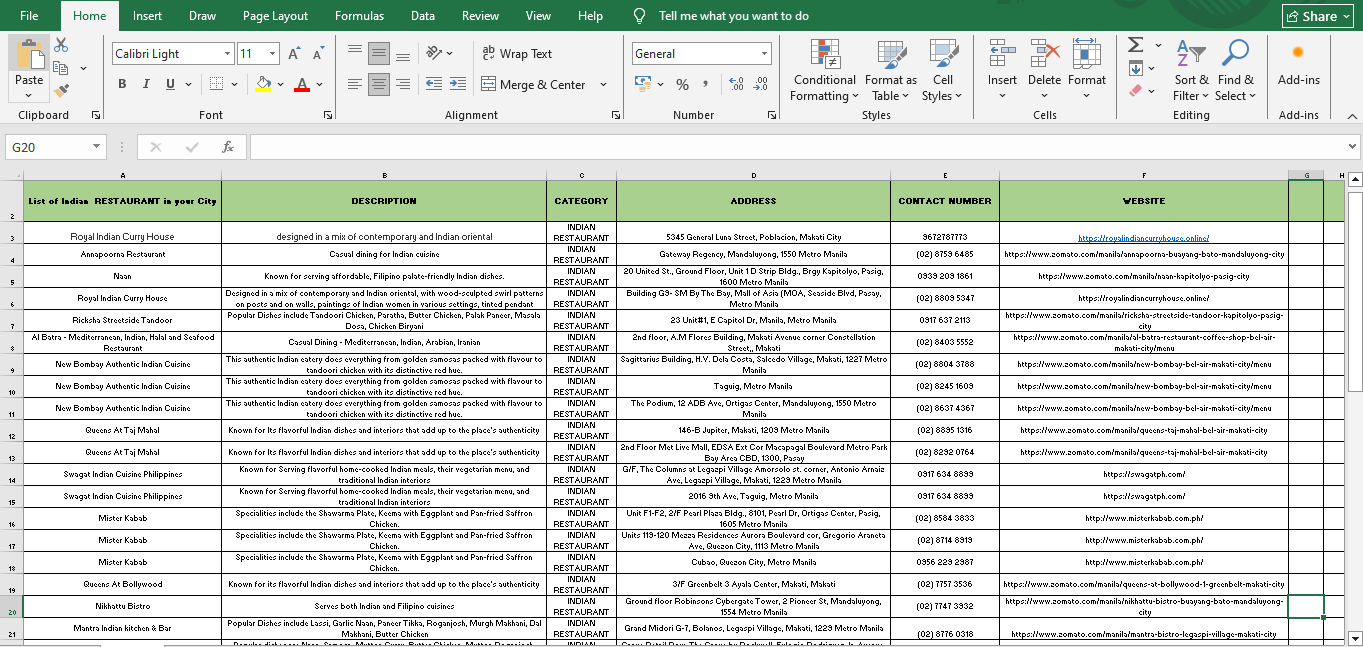
Task: Toggle Wrap Text
Action: (x=517, y=54)
